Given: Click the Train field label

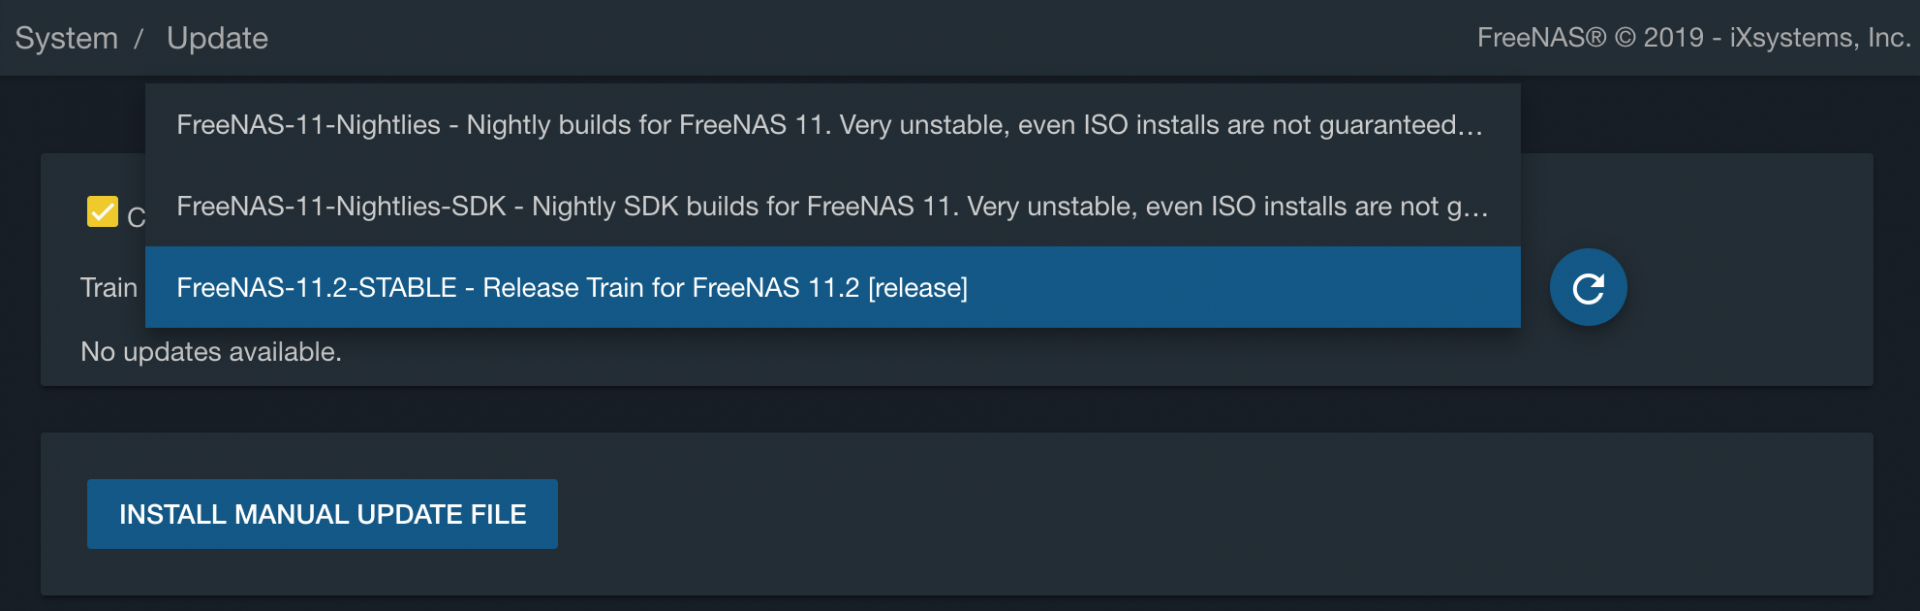Looking at the screenshot, I should click(108, 288).
